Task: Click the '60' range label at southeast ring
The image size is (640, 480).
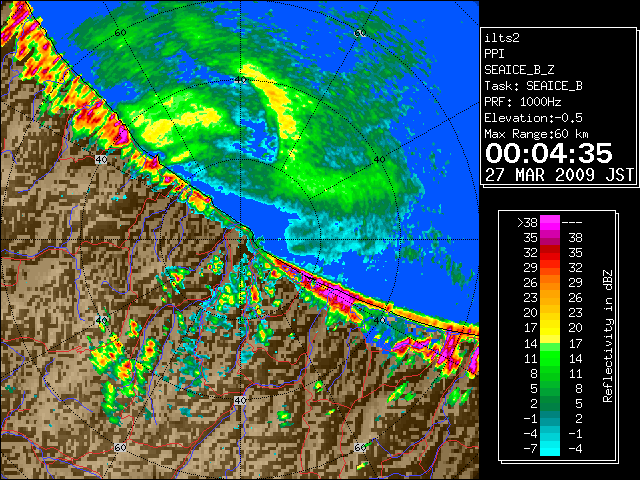Action: 360,448
